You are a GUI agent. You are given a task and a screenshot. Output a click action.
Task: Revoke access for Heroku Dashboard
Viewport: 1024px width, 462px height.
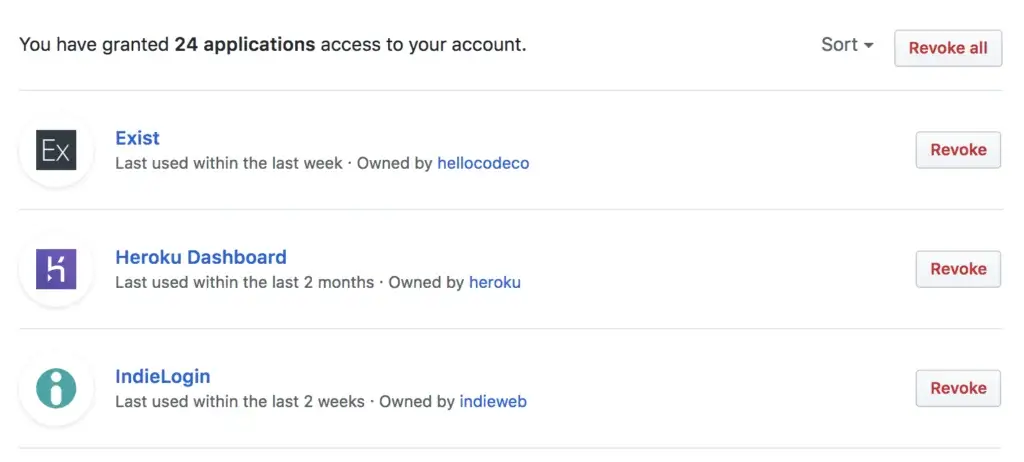pos(958,269)
